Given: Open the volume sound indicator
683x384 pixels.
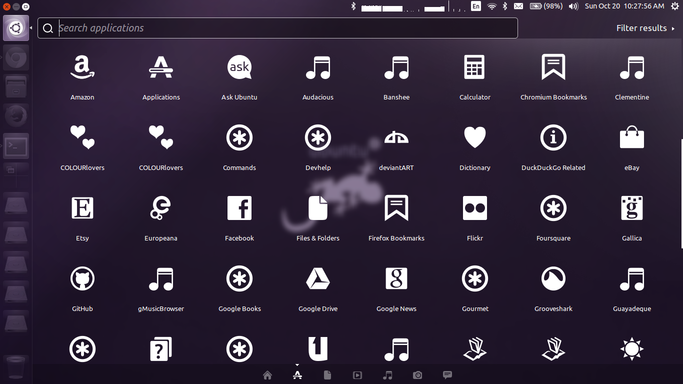Looking at the screenshot, I should tap(573, 6).
